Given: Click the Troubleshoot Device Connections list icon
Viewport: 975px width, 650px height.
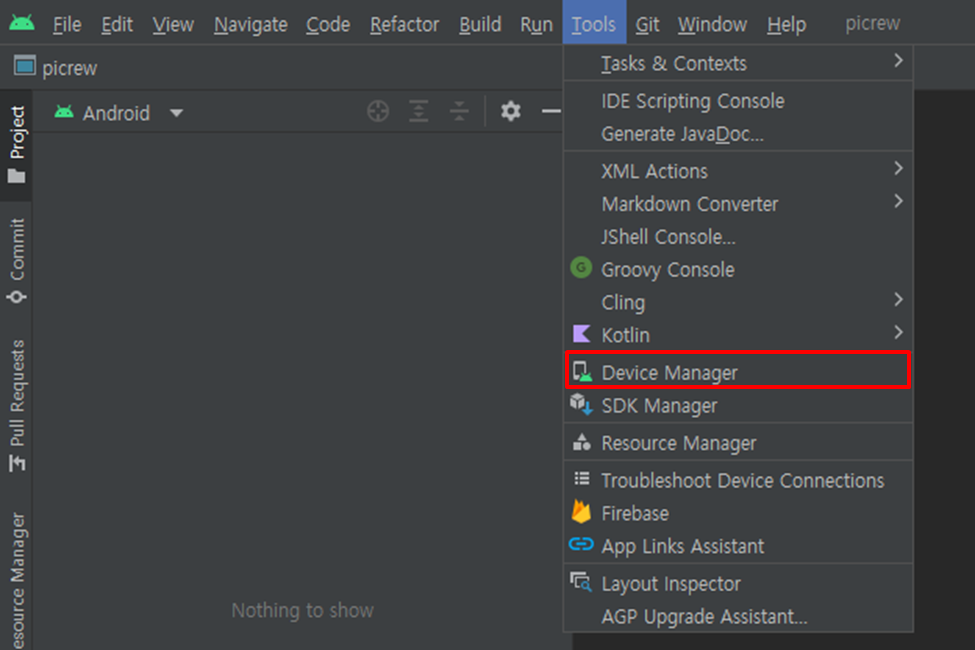Looking at the screenshot, I should 582,478.
